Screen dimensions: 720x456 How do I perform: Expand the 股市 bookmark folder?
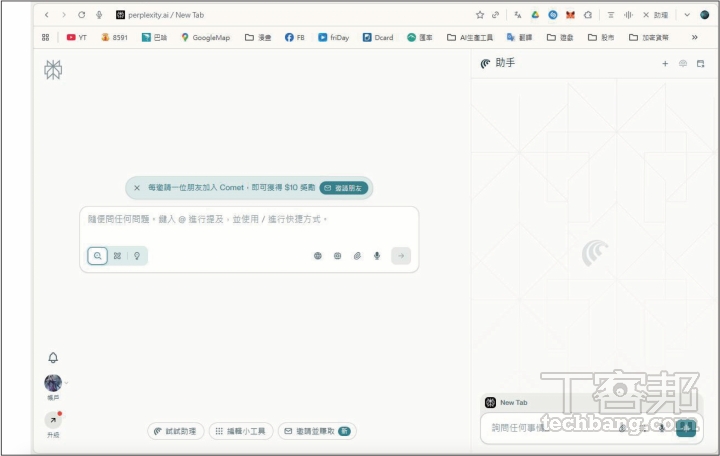[x=601, y=37]
